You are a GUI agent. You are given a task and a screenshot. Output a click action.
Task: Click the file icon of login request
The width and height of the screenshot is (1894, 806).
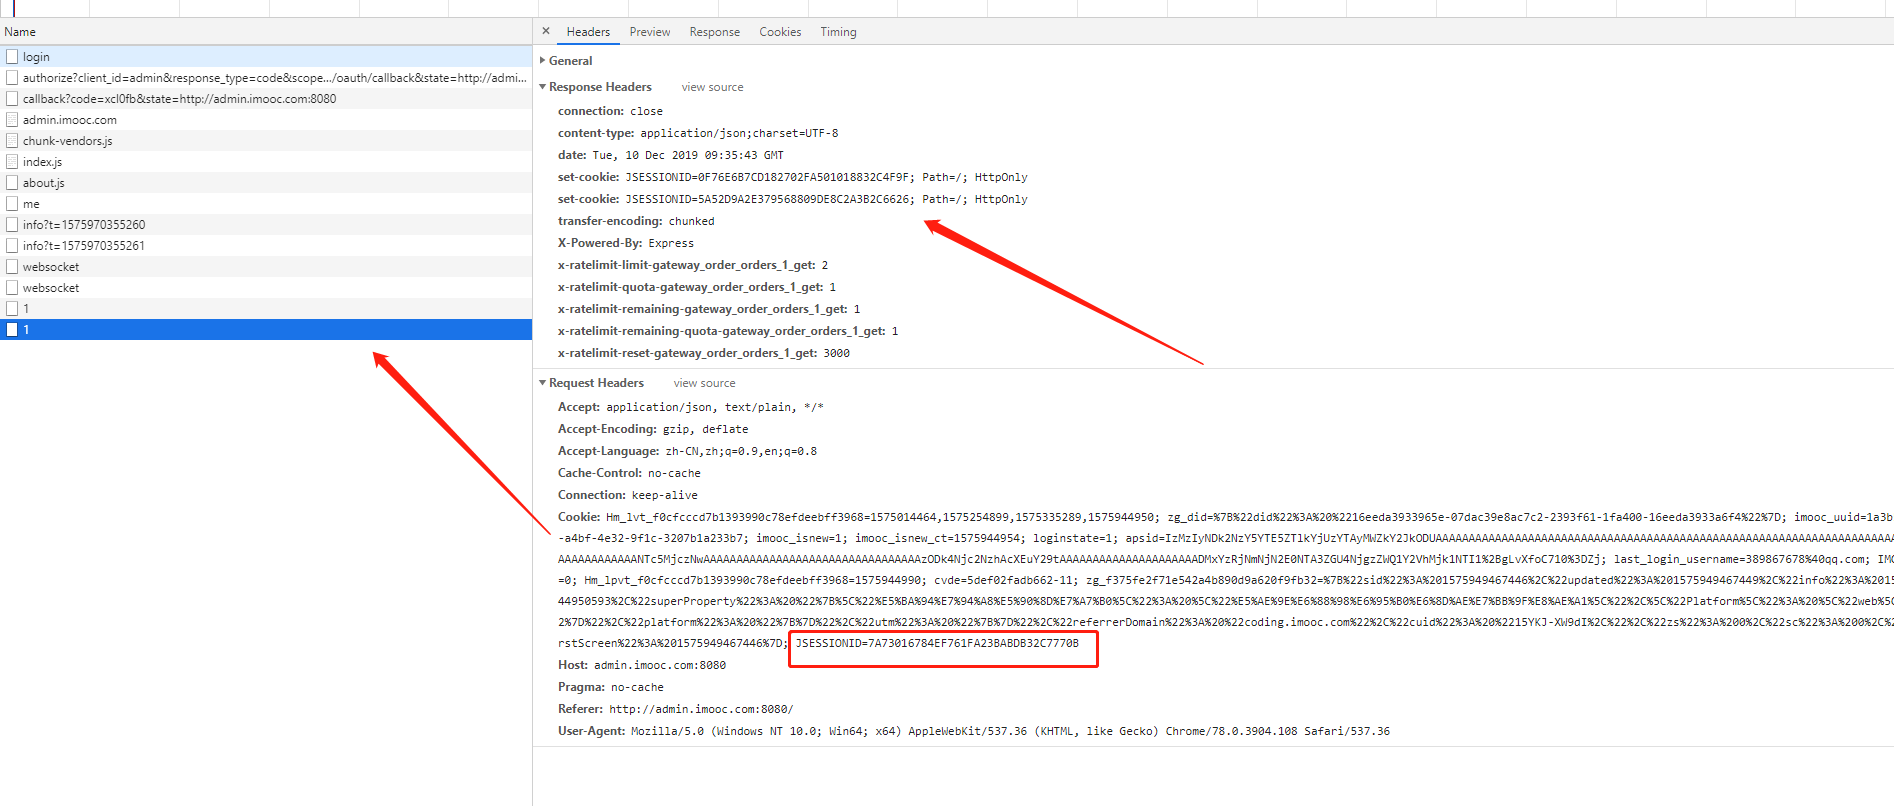tap(12, 57)
